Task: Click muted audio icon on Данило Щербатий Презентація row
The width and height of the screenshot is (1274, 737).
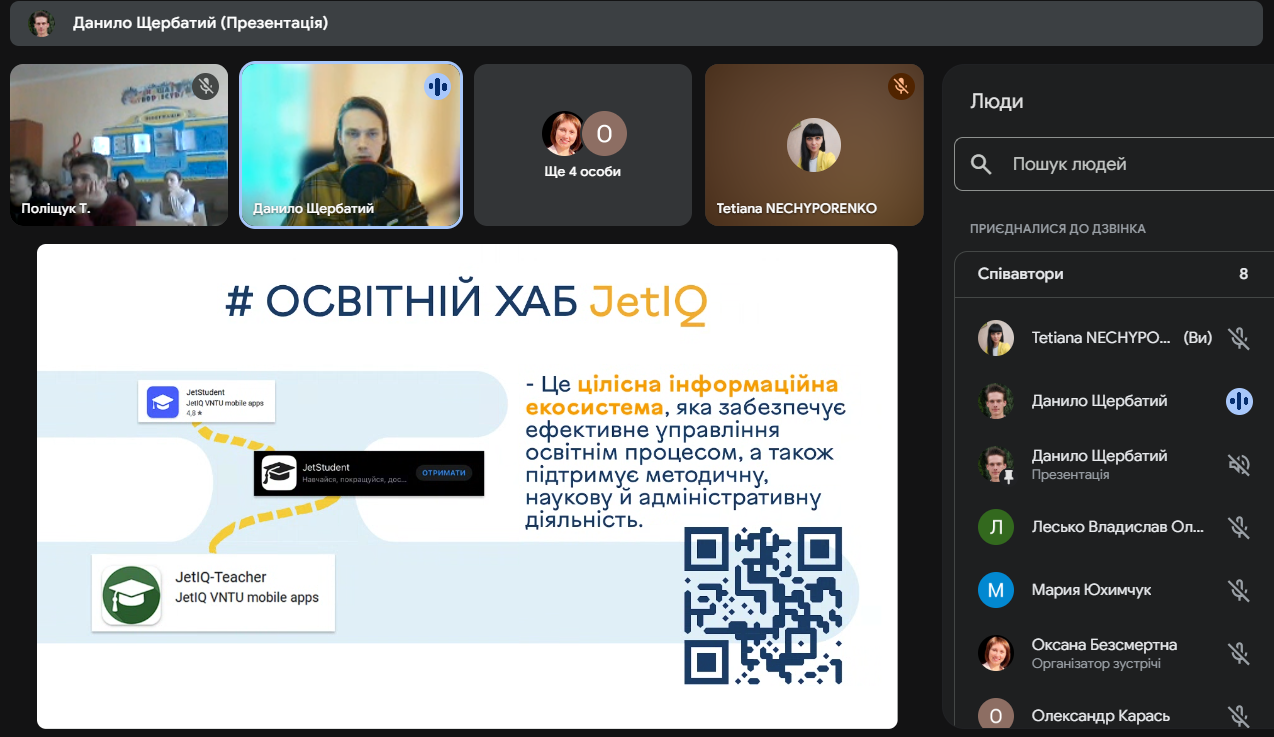Action: click(x=1239, y=464)
